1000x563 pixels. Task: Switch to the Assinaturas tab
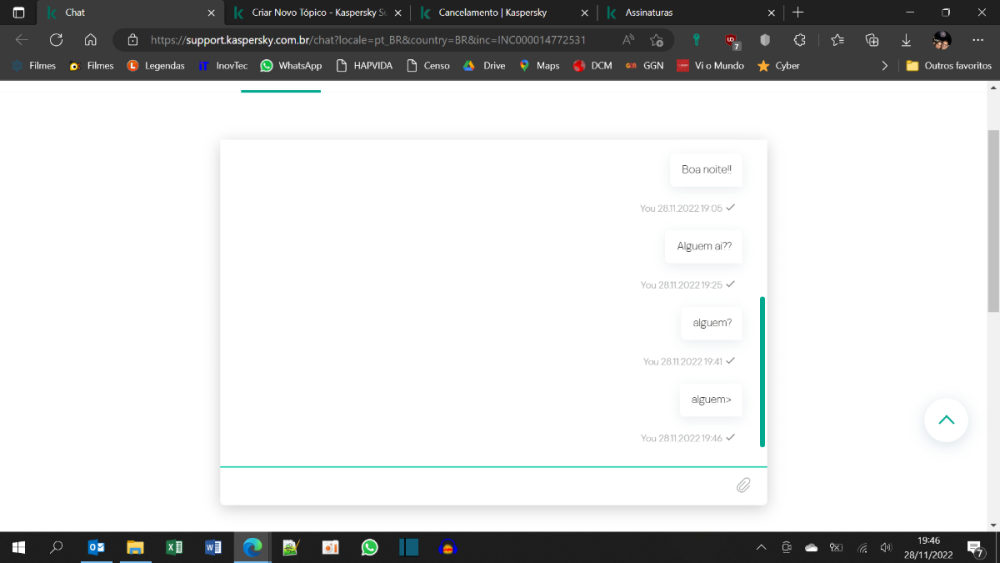click(691, 13)
